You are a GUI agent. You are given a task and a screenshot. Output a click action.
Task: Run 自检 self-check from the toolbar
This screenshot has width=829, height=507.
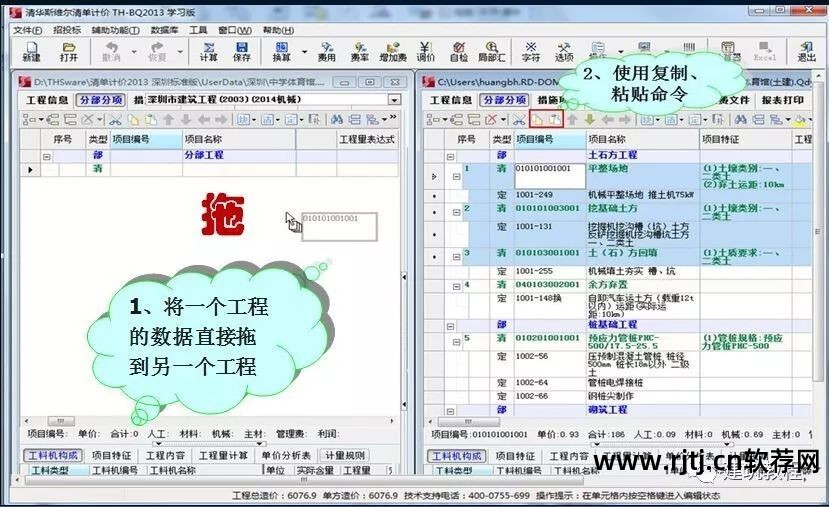[x=458, y=52]
